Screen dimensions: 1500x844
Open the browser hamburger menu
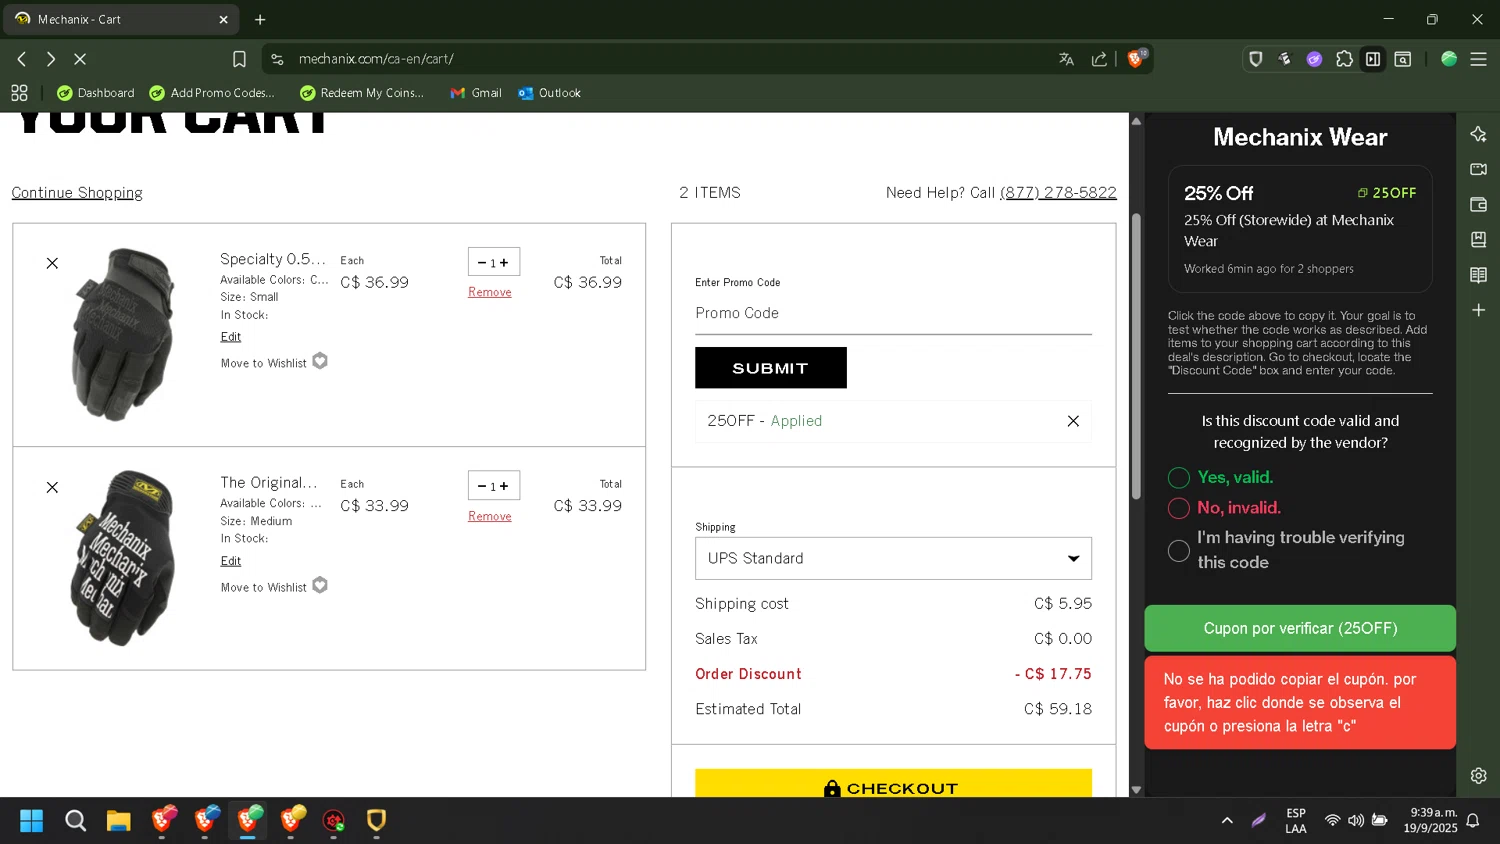[x=1478, y=59]
